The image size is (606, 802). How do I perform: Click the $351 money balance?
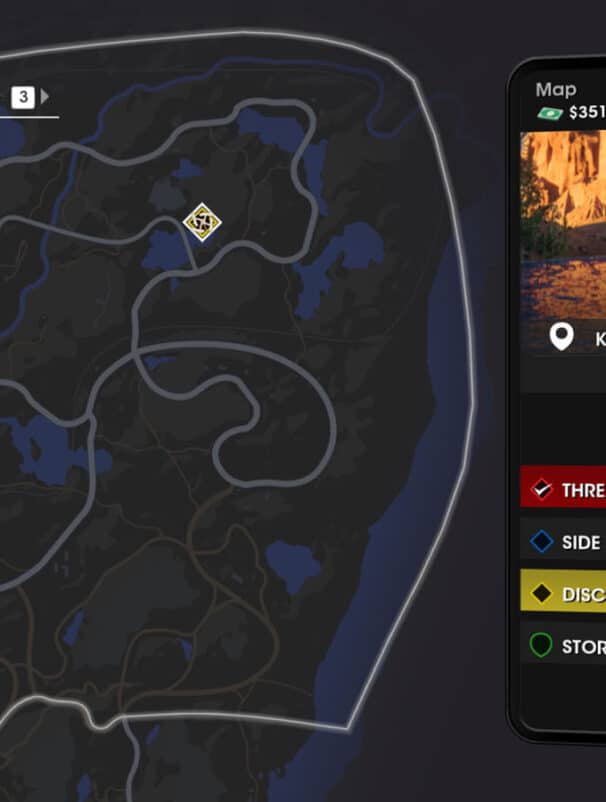pos(587,112)
